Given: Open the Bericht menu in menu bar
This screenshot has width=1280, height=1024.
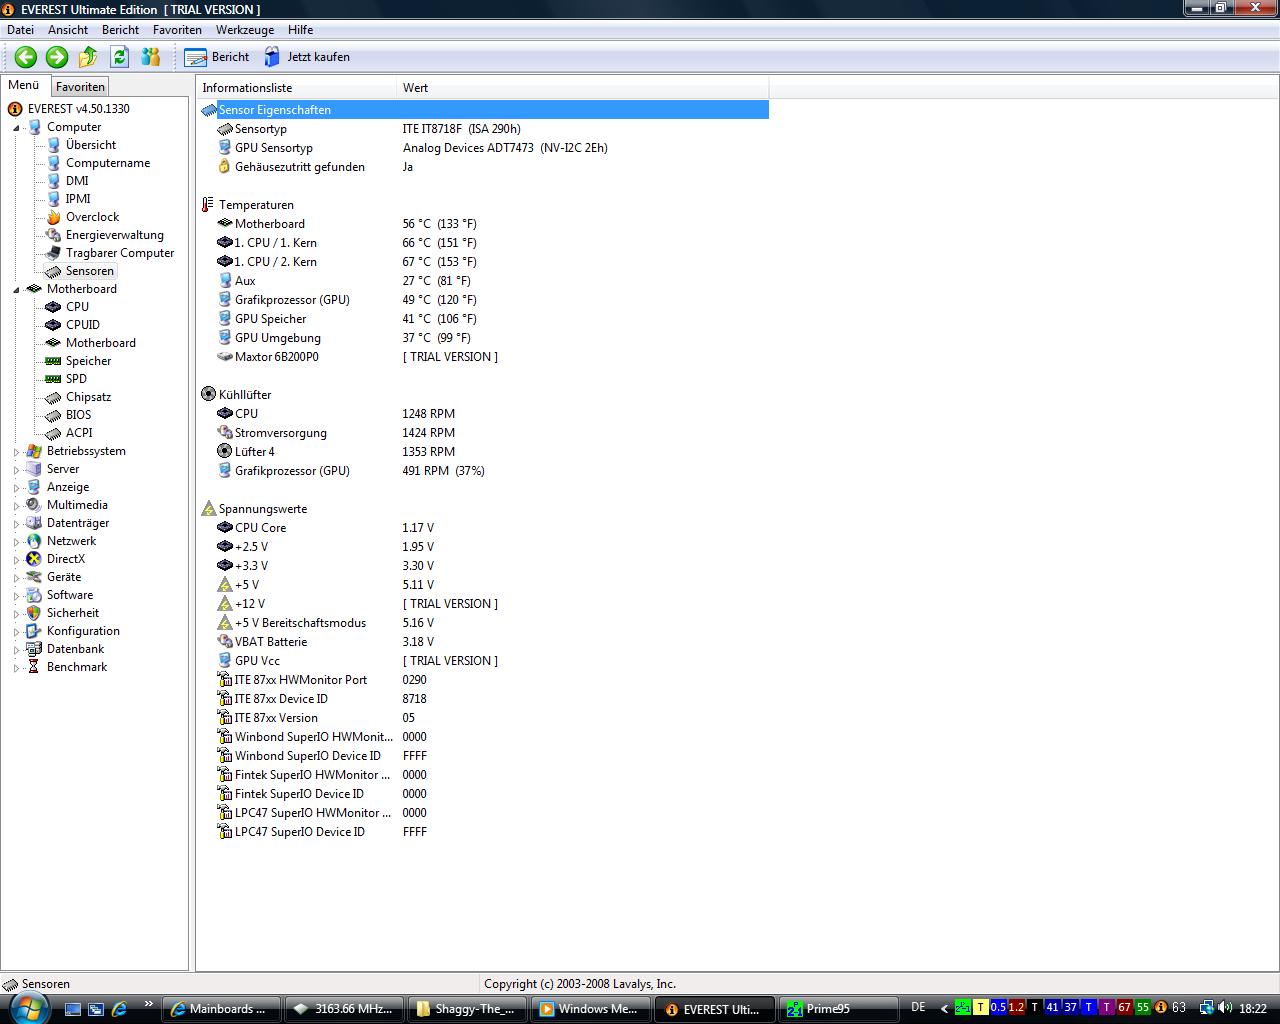Looking at the screenshot, I should [x=120, y=30].
